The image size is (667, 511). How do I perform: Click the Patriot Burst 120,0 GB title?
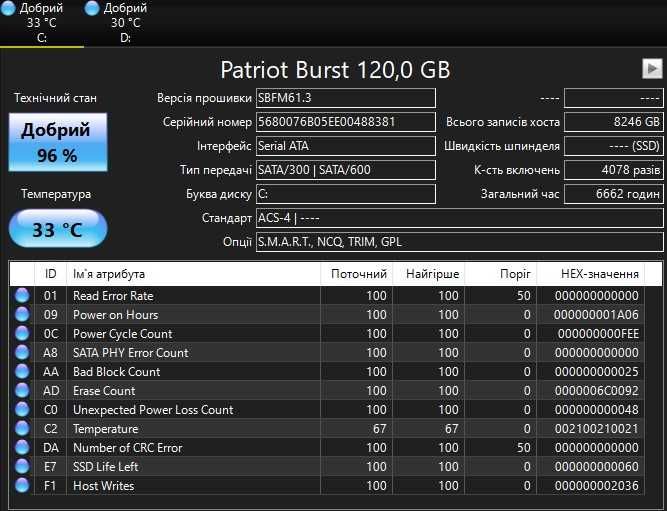point(335,69)
